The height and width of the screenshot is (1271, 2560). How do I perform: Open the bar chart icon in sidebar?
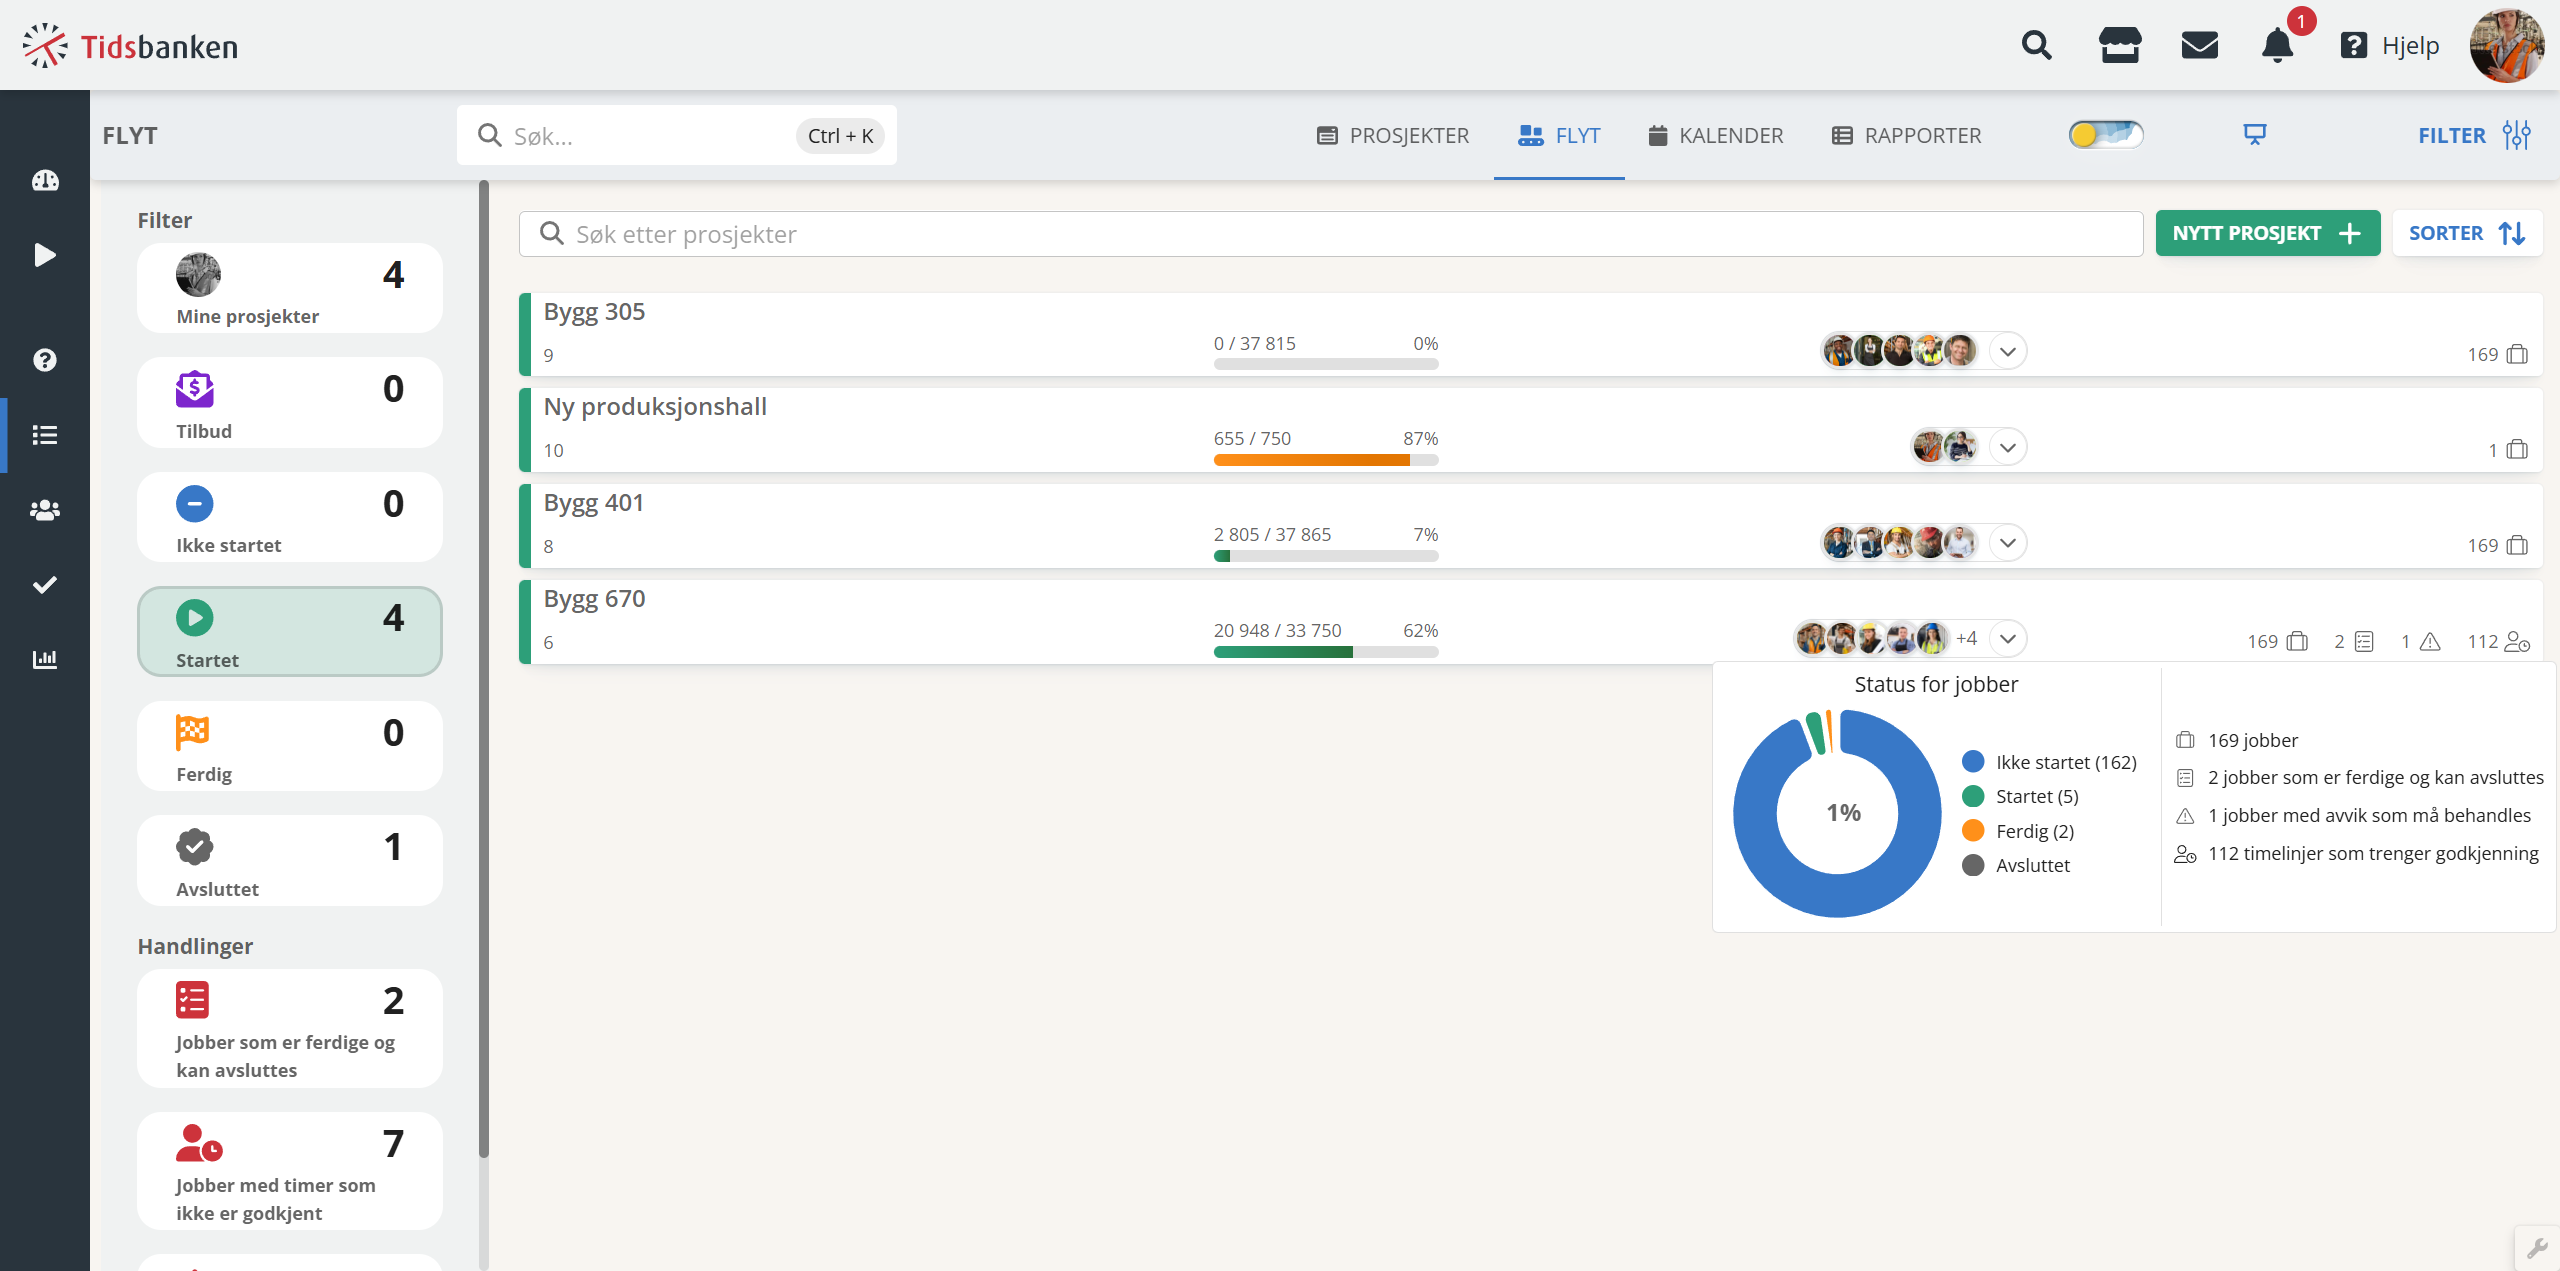tap(45, 659)
